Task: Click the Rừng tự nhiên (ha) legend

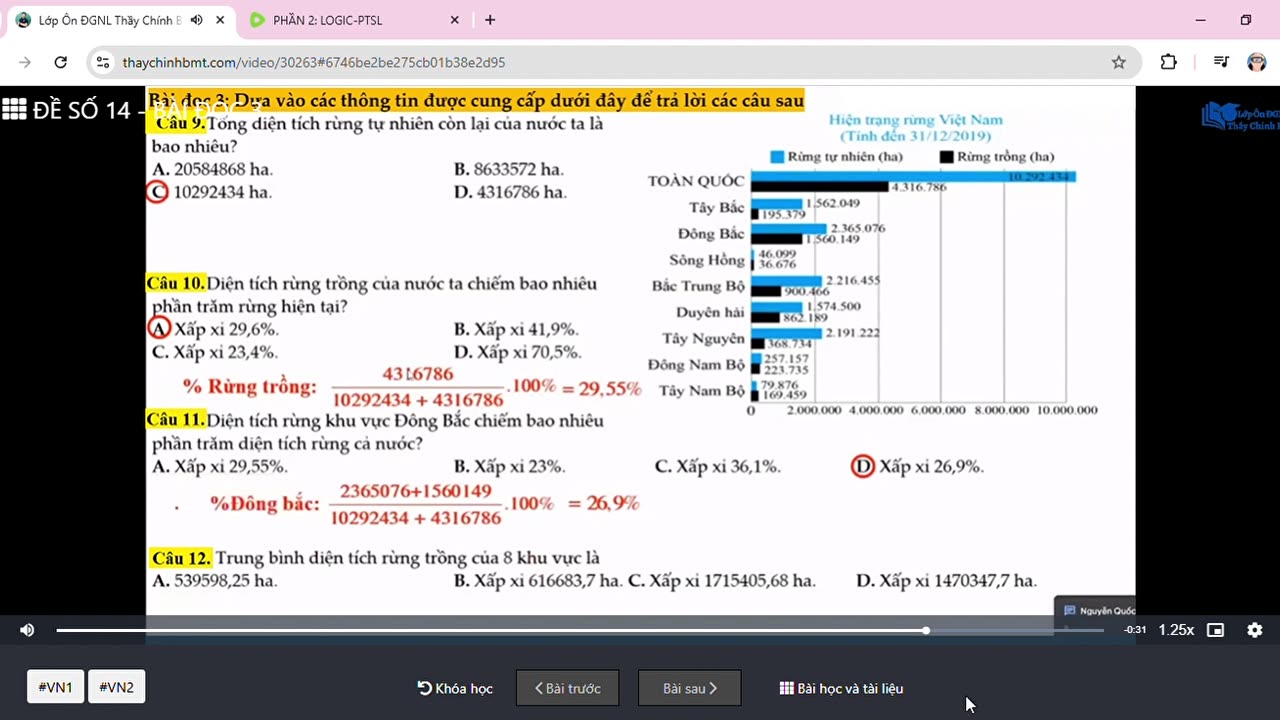Action: click(837, 157)
